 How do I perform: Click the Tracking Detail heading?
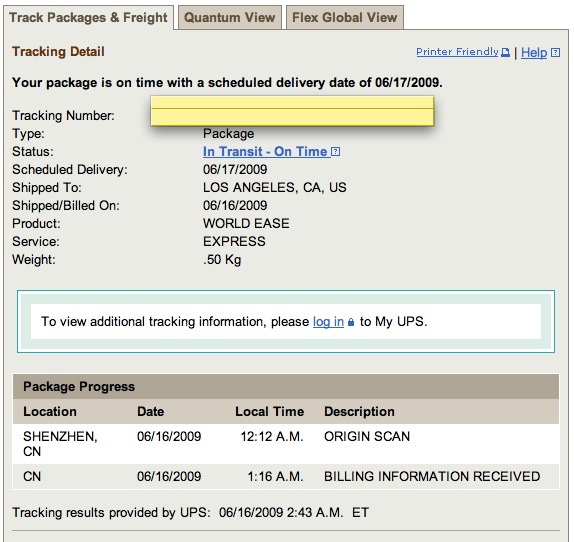(58, 52)
